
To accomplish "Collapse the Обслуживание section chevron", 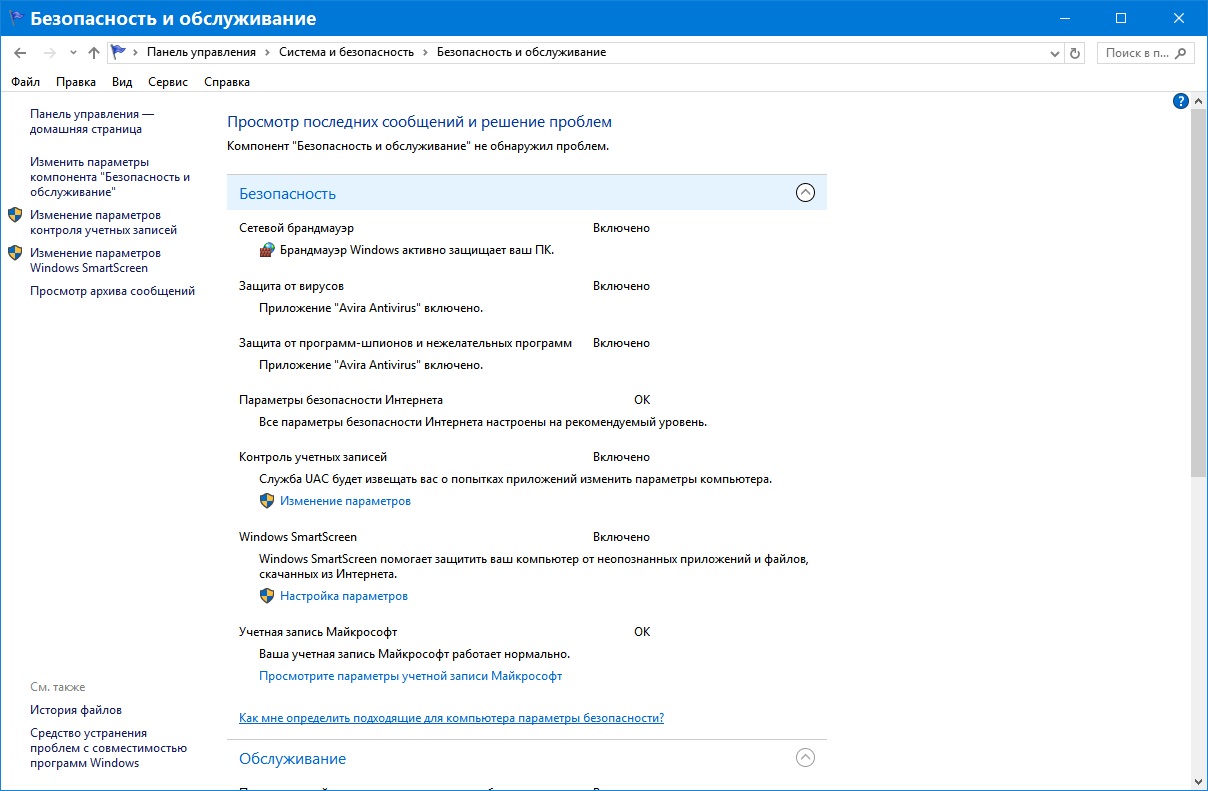I will coord(805,758).
